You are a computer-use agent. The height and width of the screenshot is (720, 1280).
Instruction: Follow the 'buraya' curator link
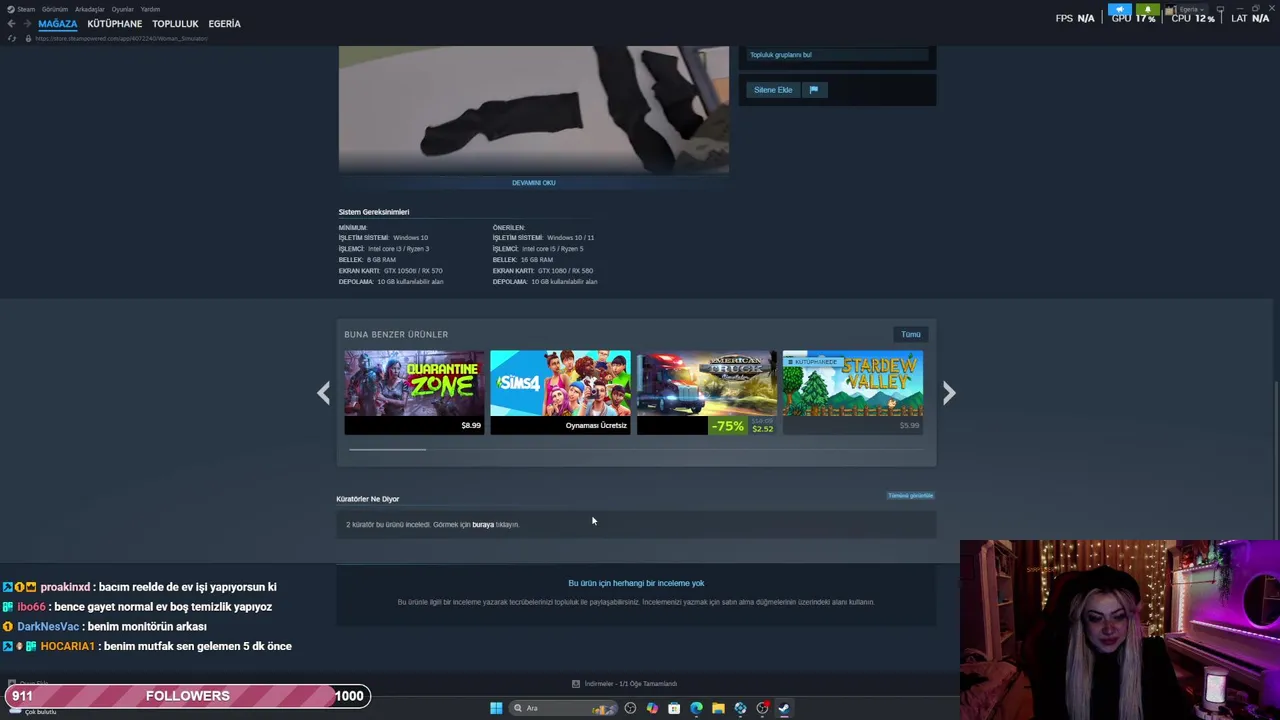tap(483, 525)
